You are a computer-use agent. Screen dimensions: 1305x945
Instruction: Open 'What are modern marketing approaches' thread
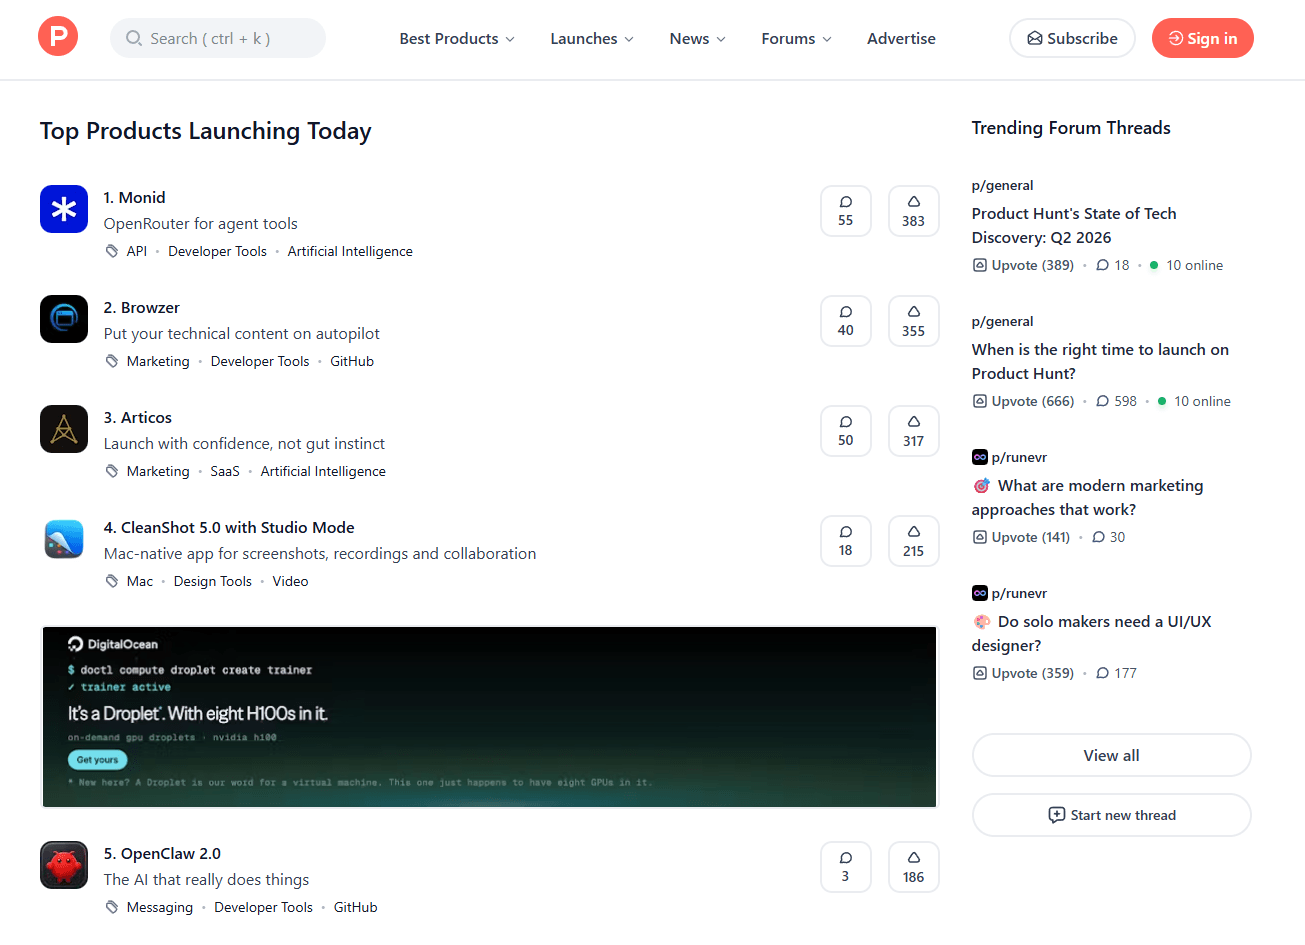click(1088, 497)
